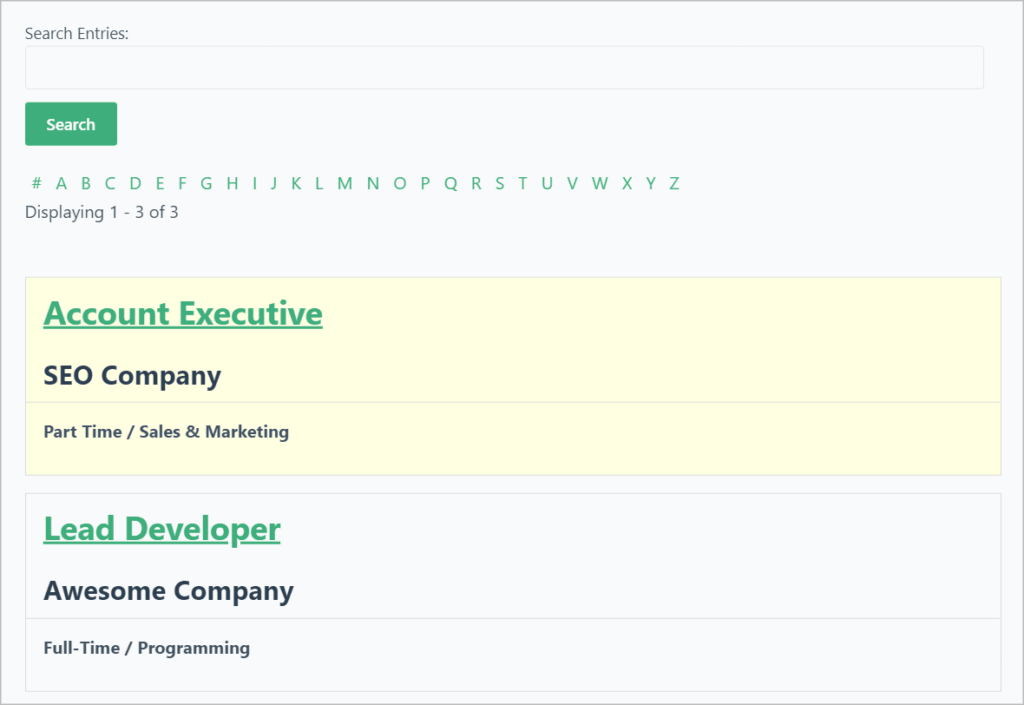Viewport: 1024px width, 705px height.
Task: Click the Search Entries text field
Action: 504,68
